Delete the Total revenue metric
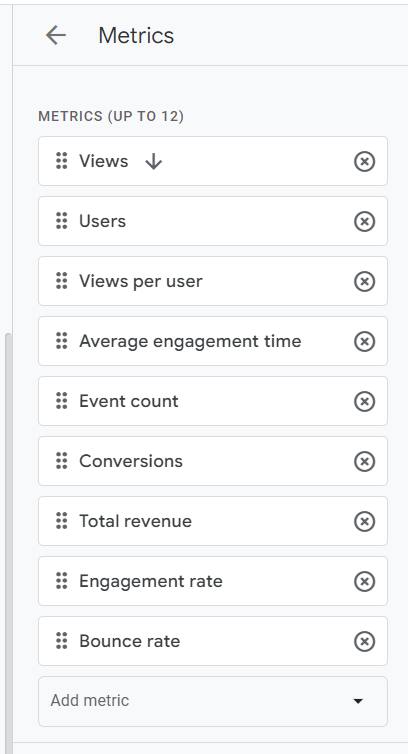Image resolution: width=408 pixels, height=754 pixels. click(364, 521)
